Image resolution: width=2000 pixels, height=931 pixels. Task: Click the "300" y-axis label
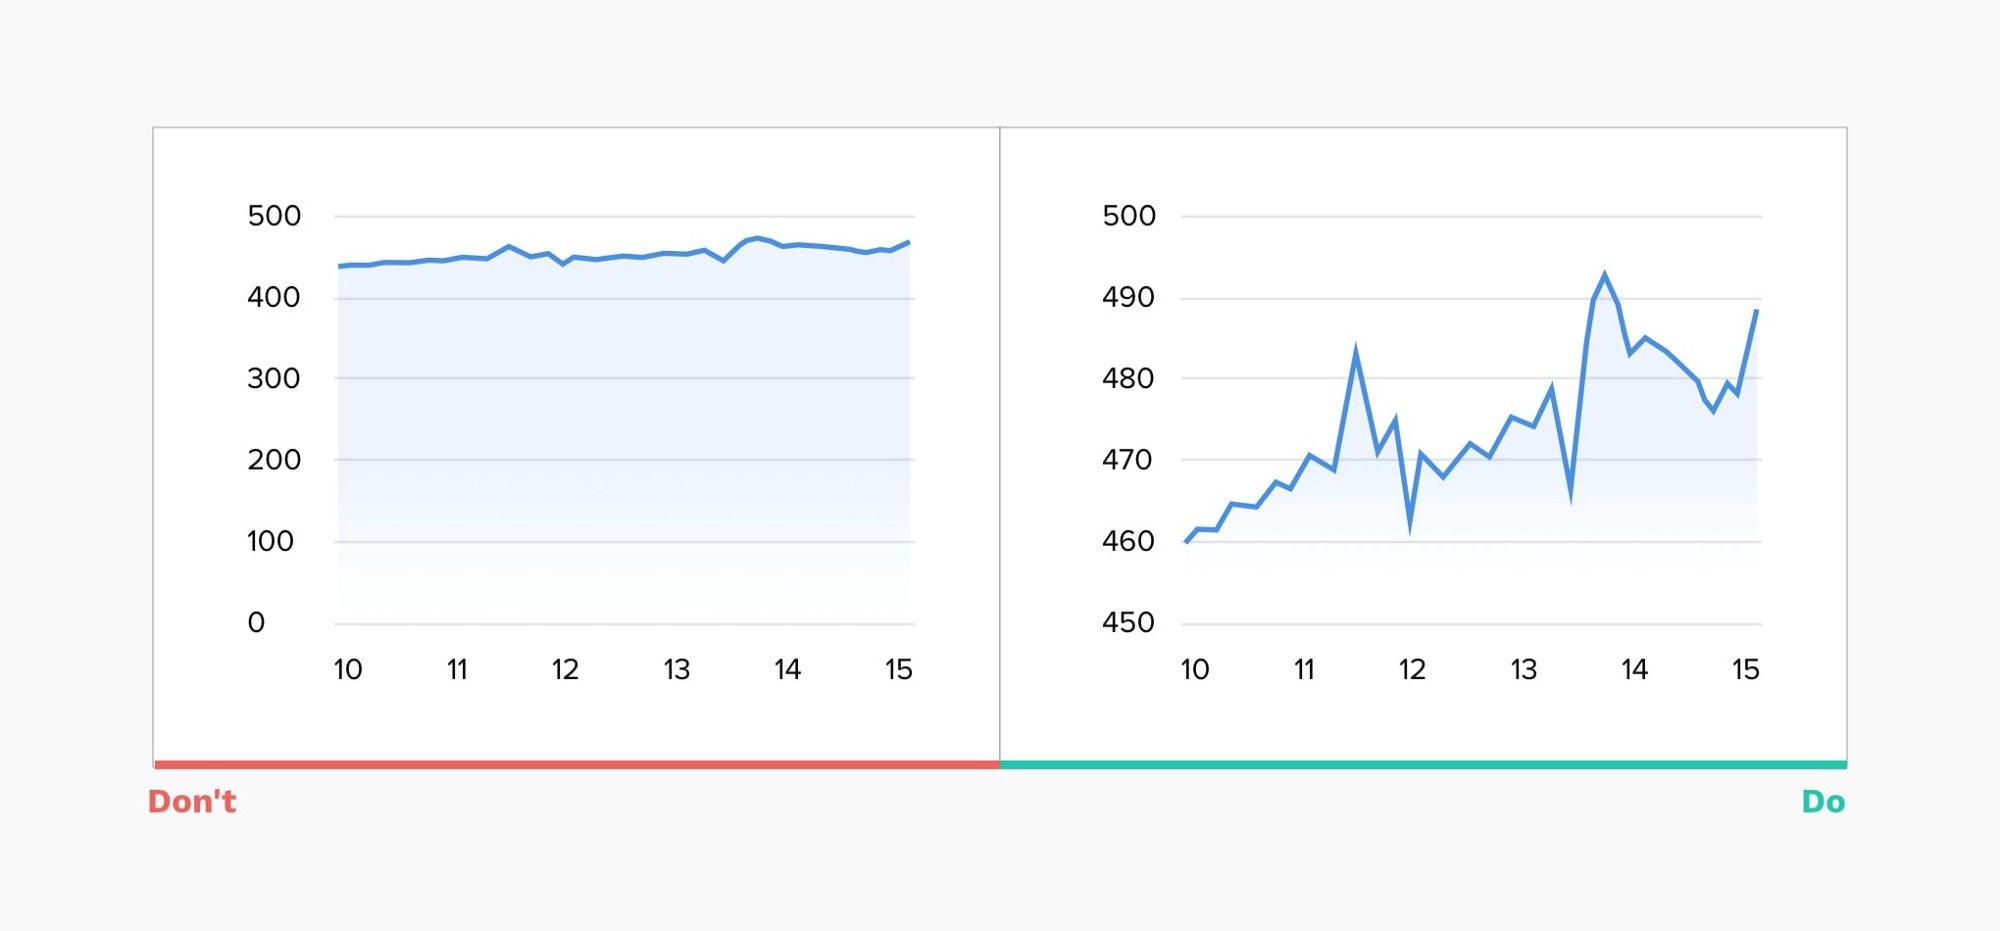click(273, 379)
